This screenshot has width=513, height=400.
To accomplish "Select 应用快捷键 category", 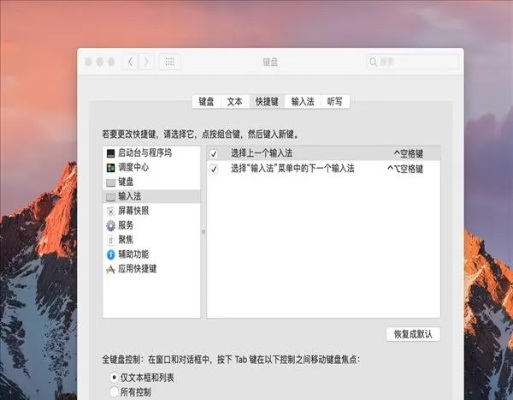I will 152,269.
